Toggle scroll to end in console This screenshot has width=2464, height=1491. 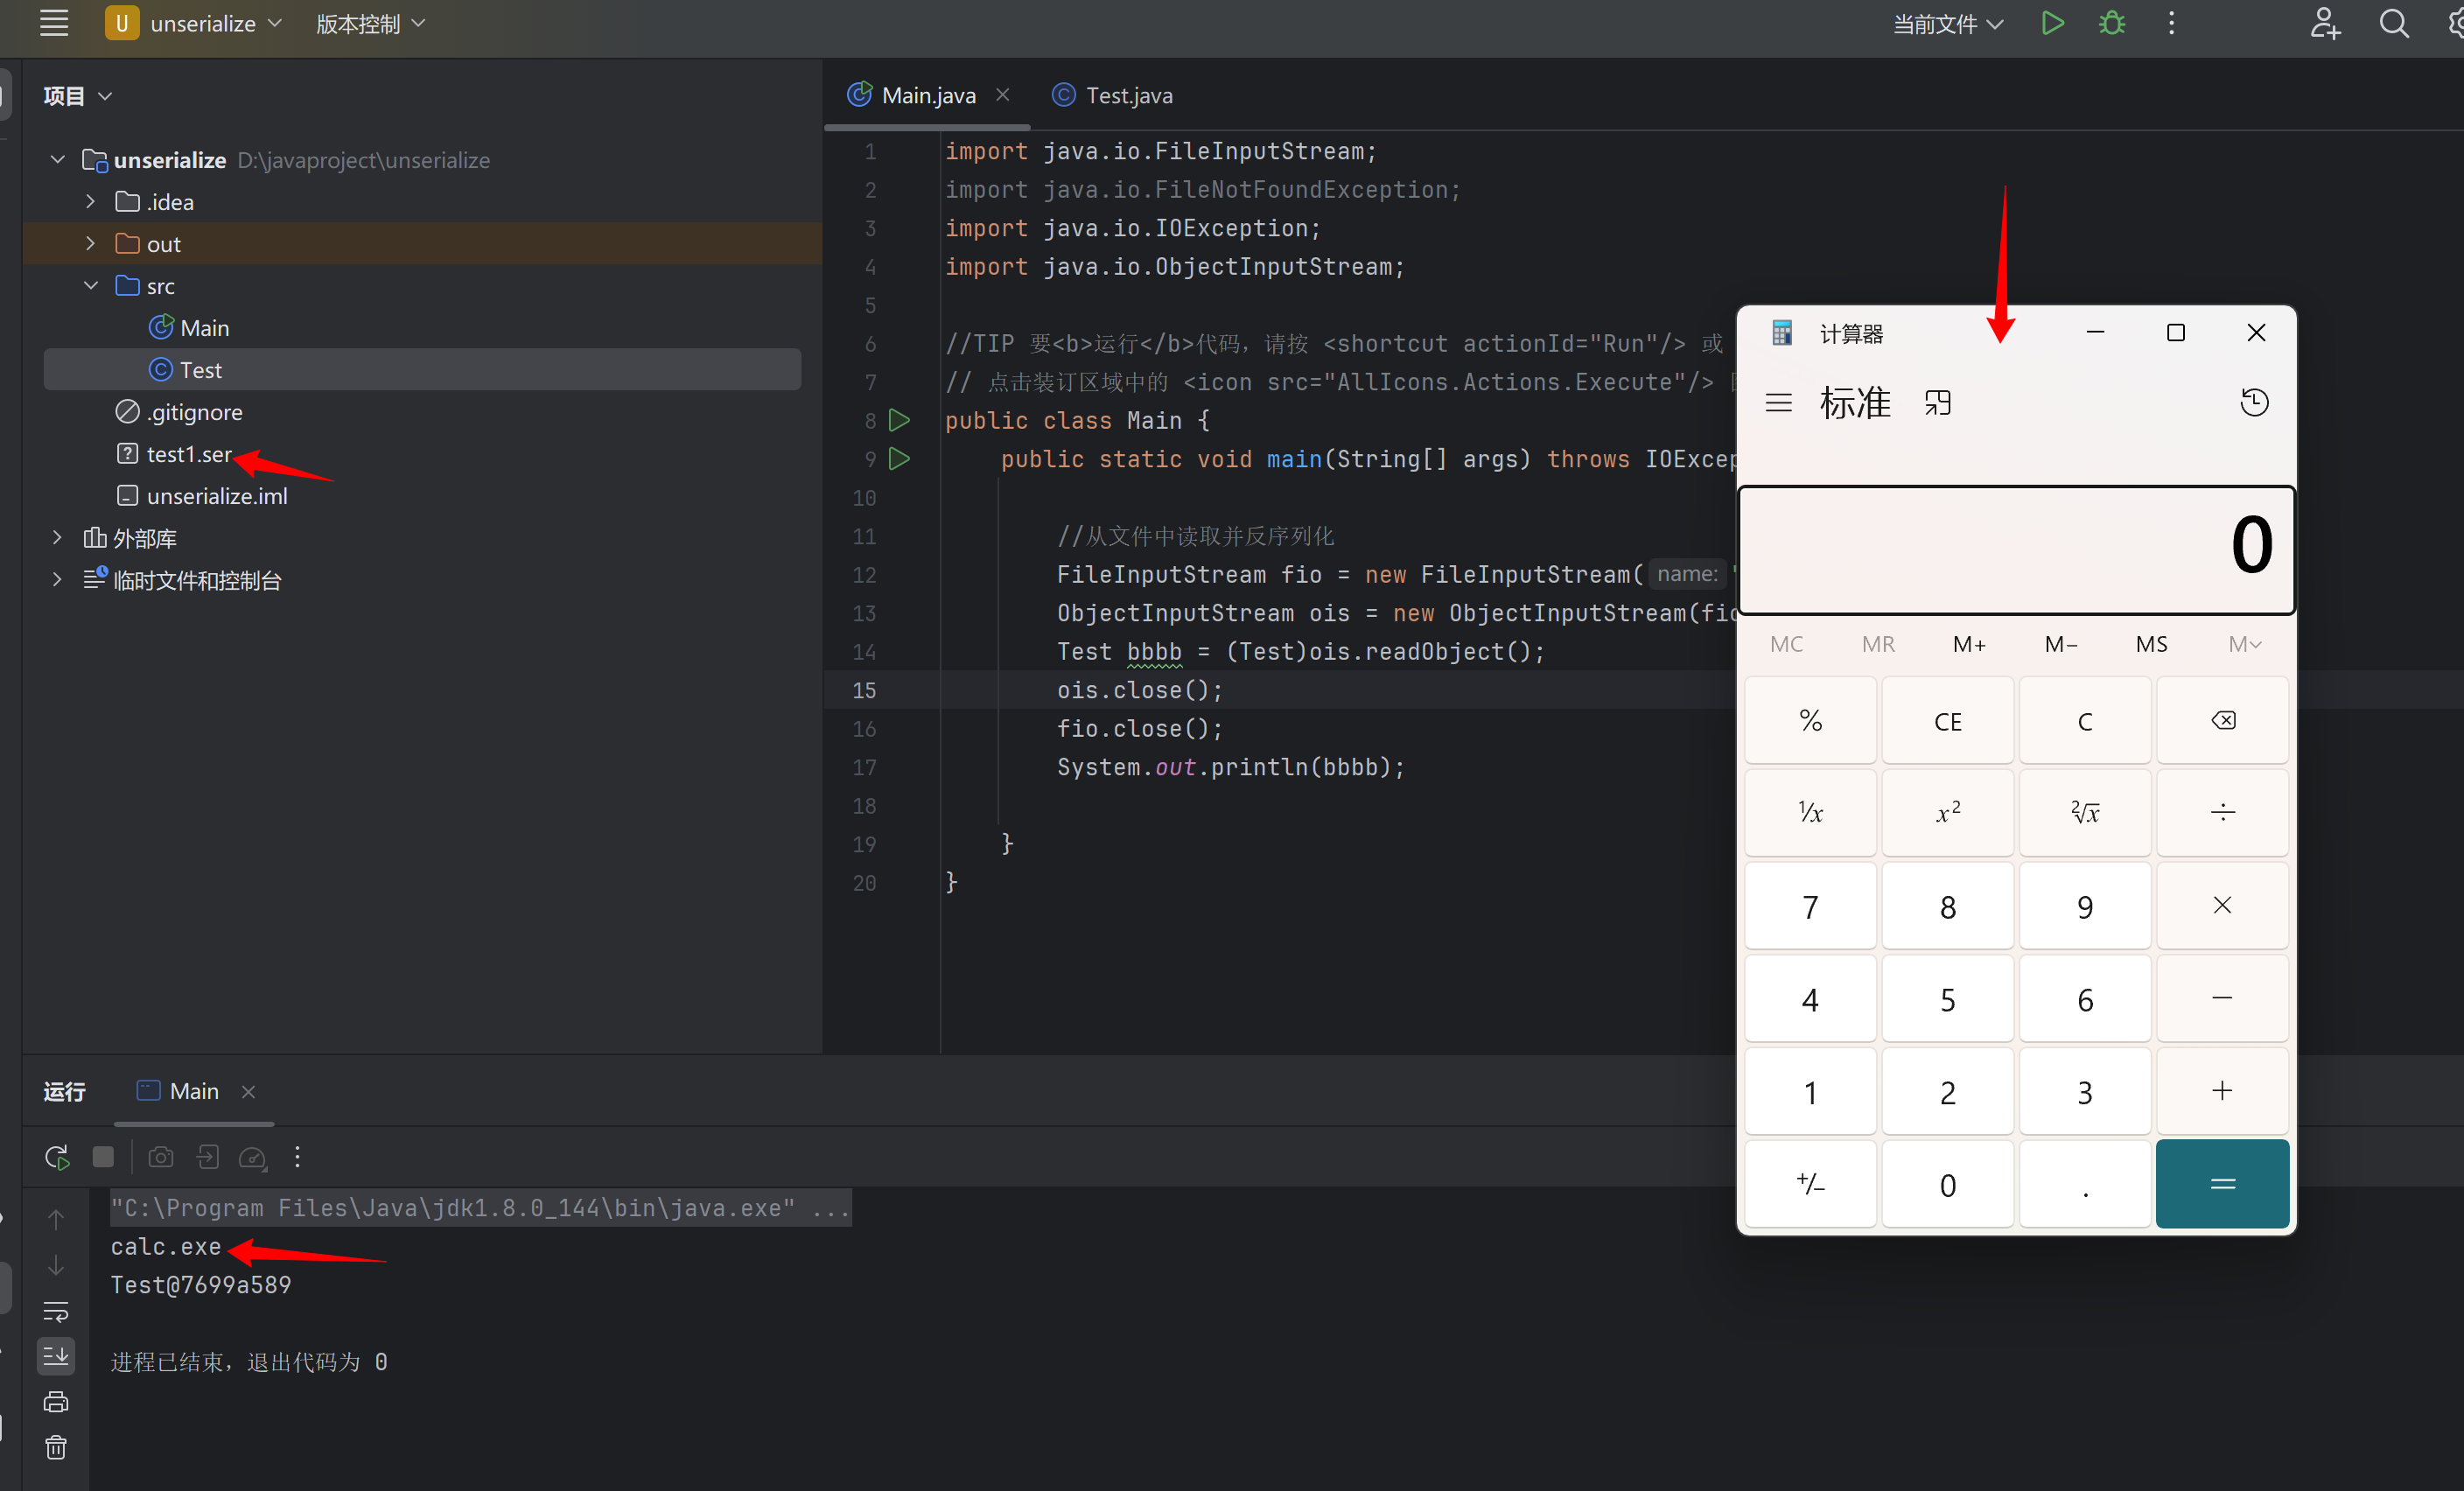tap(56, 1356)
